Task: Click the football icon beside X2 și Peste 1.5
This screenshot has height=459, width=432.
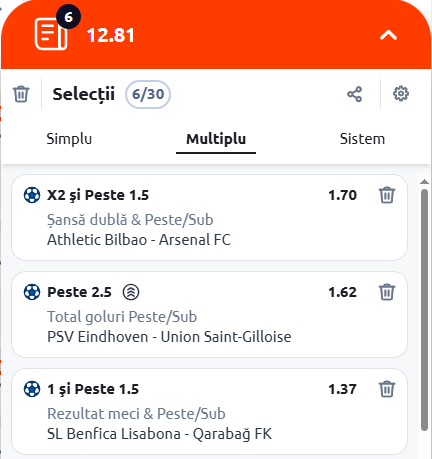Action: [x=32, y=195]
